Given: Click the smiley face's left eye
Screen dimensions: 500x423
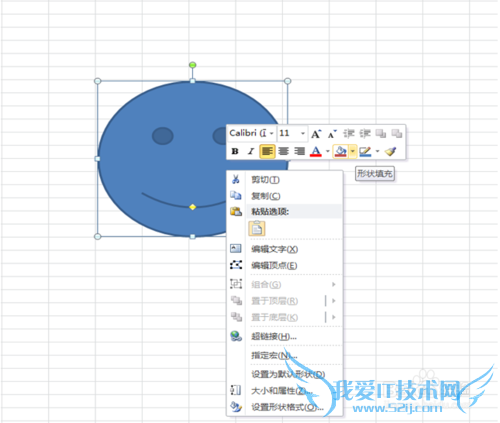Looking at the screenshot, I should pyautogui.click(x=163, y=136).
